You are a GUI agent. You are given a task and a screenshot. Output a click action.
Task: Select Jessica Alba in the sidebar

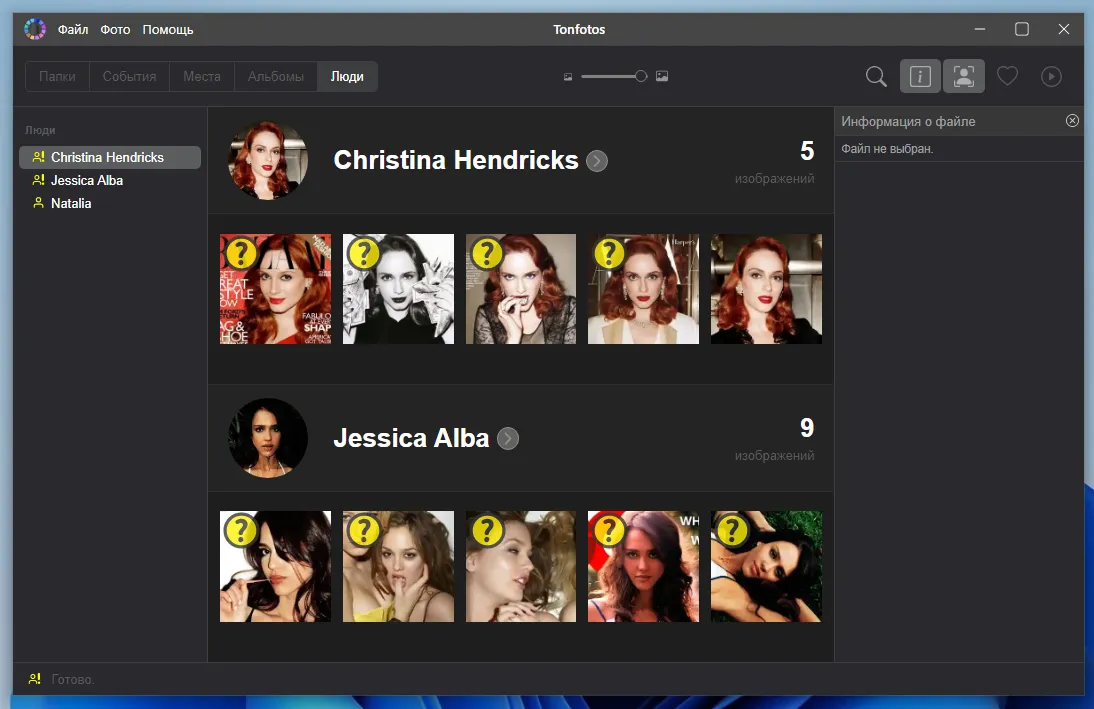pyautogui.click(x=87, y=180)
